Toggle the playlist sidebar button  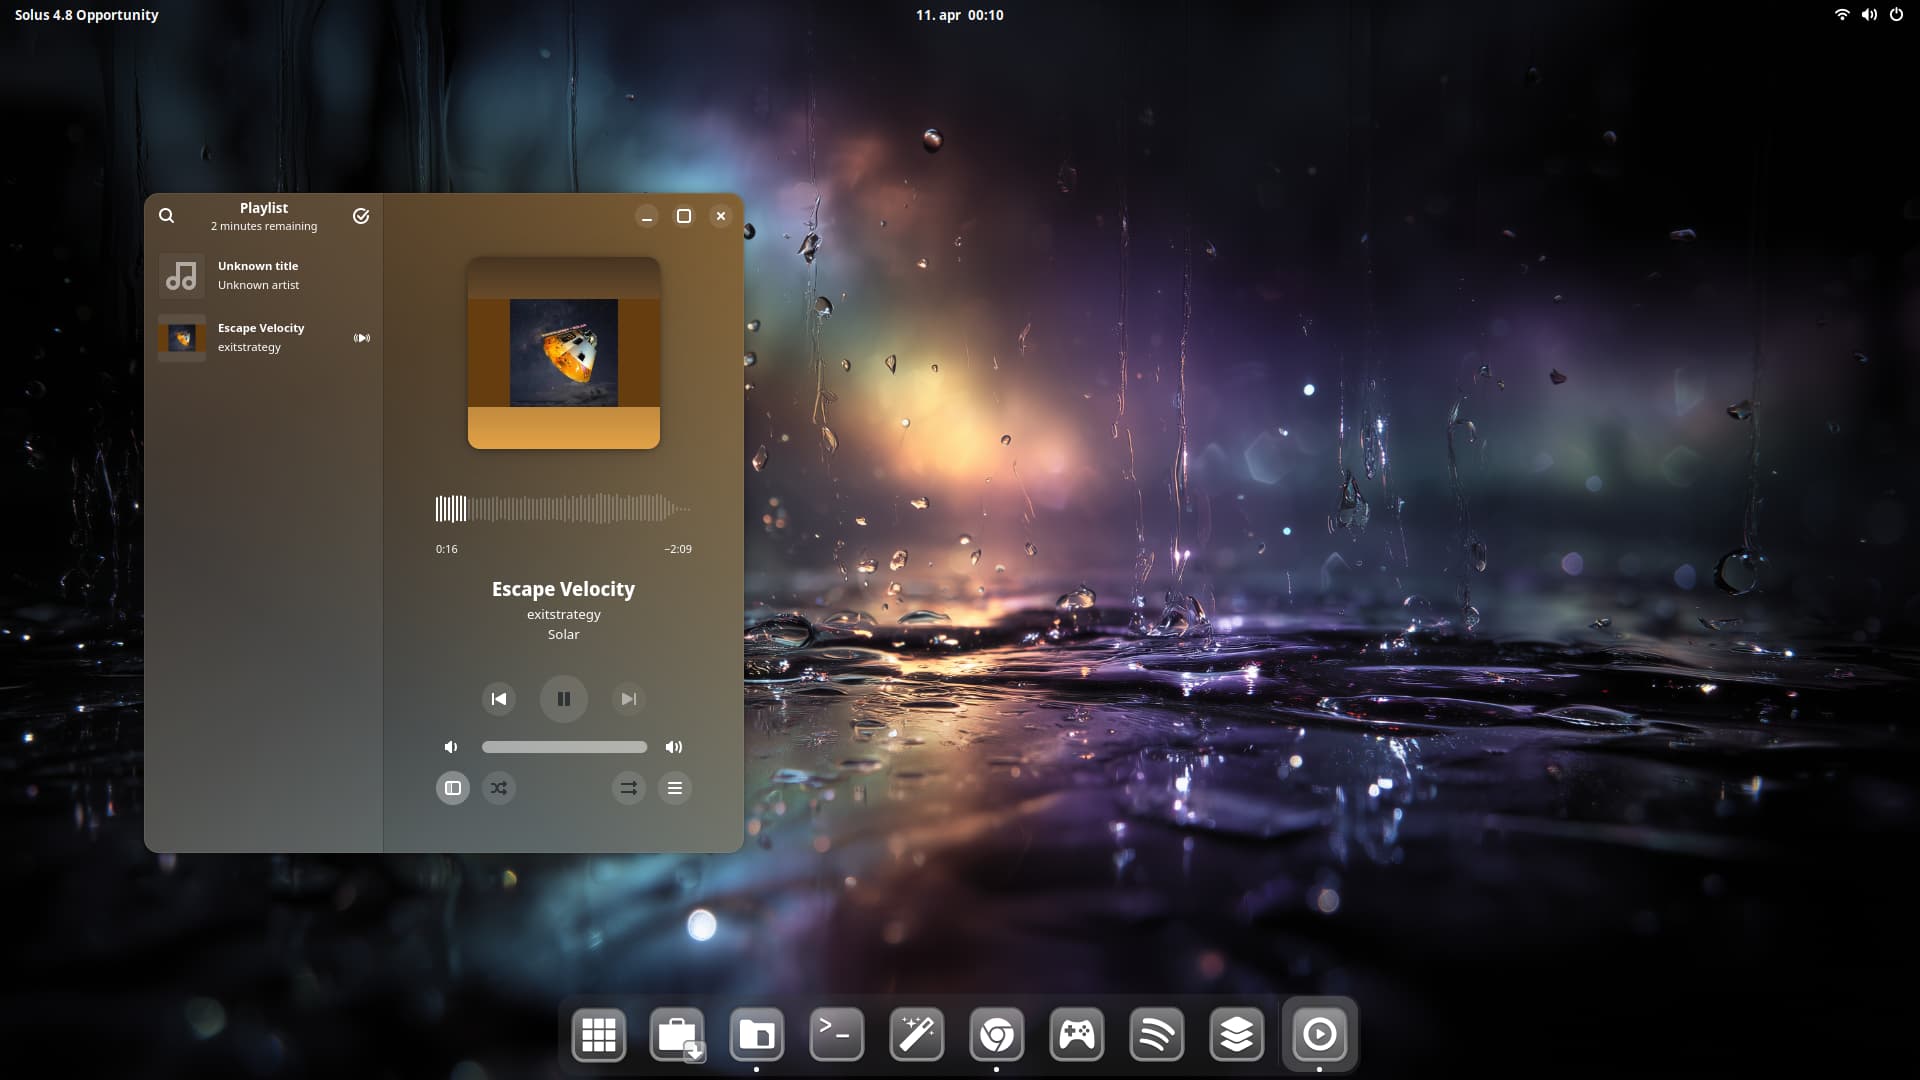[453, 788]
